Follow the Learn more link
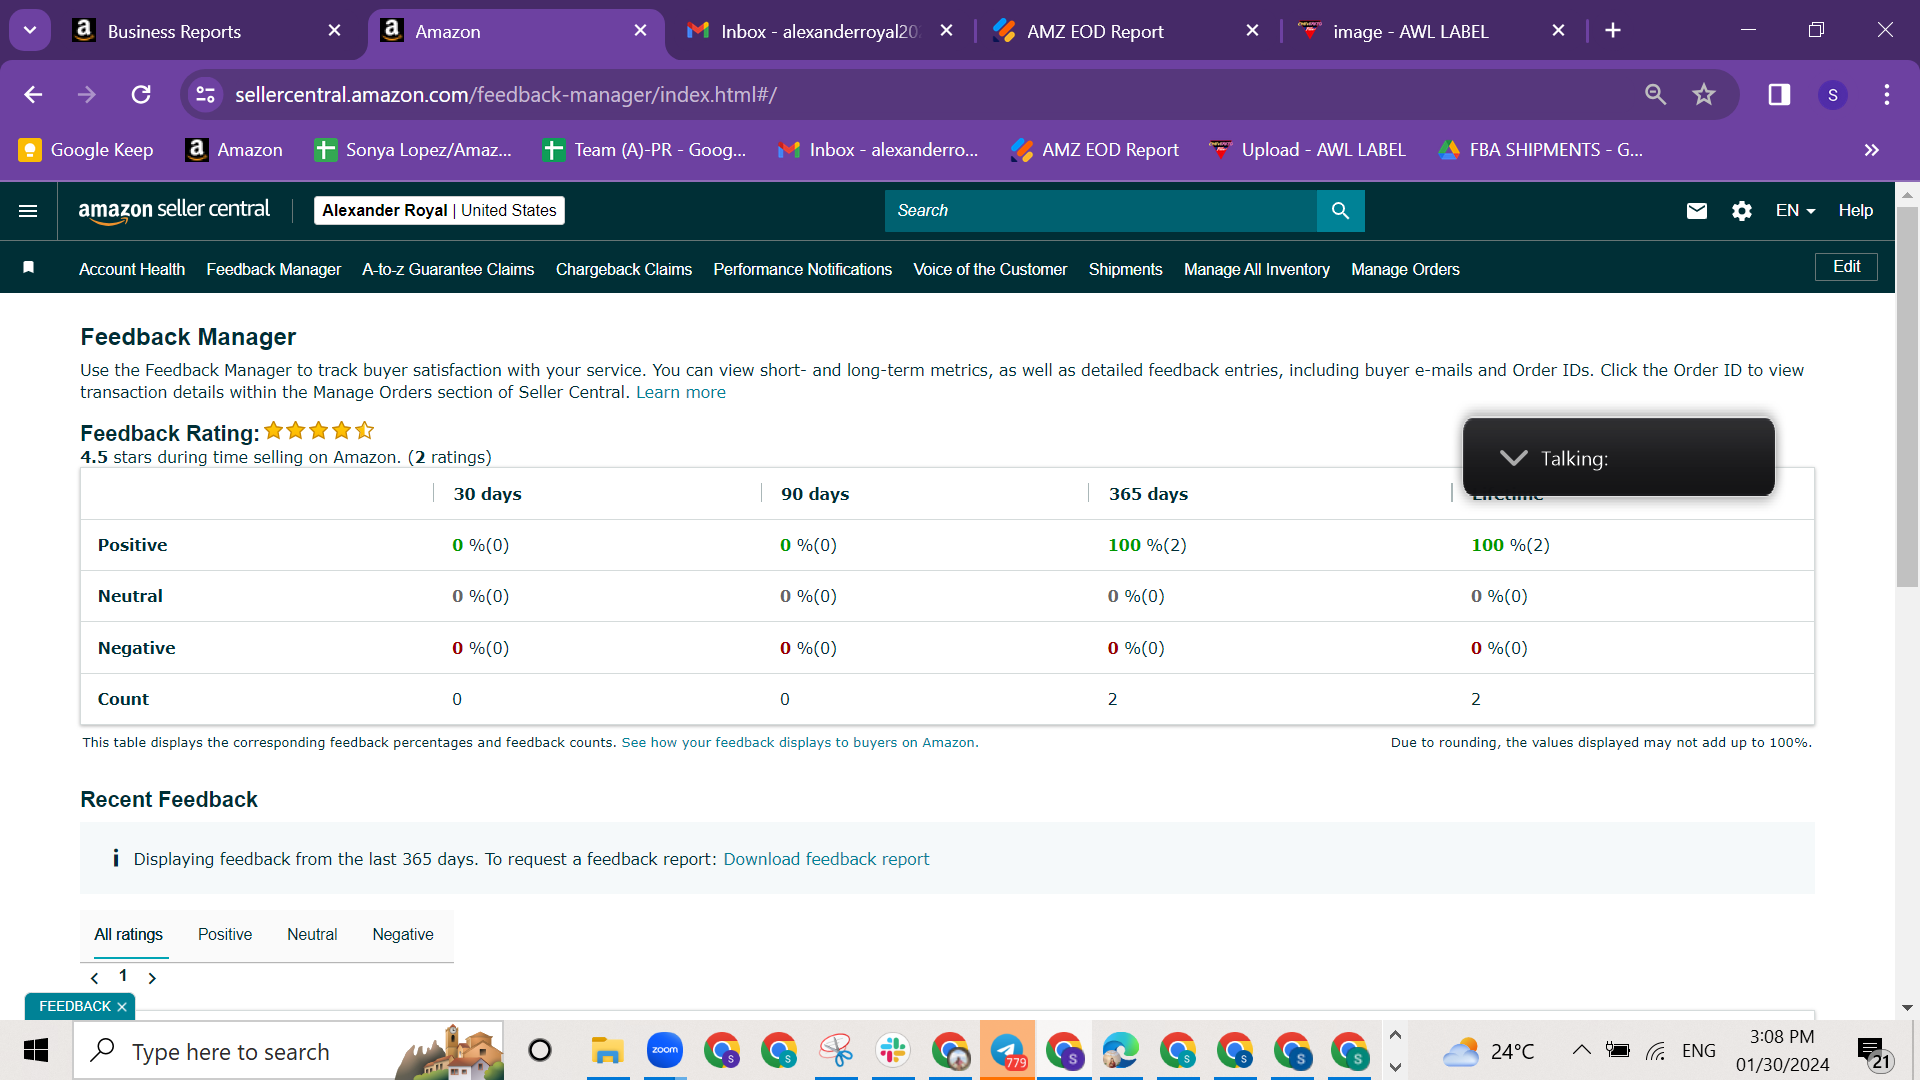1920x1080 pixels. [x=681, y=393]
